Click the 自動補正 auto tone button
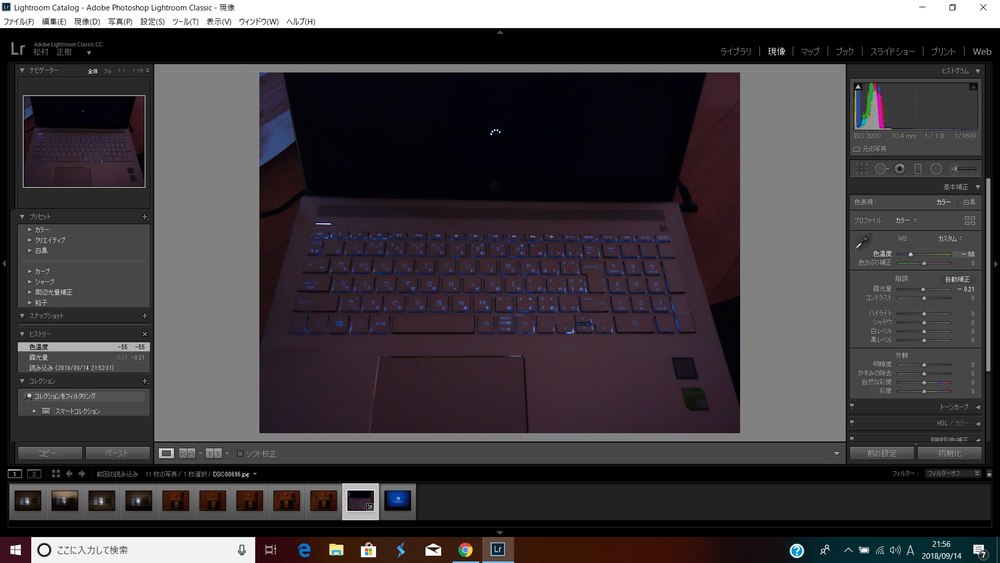 point(957,279)
